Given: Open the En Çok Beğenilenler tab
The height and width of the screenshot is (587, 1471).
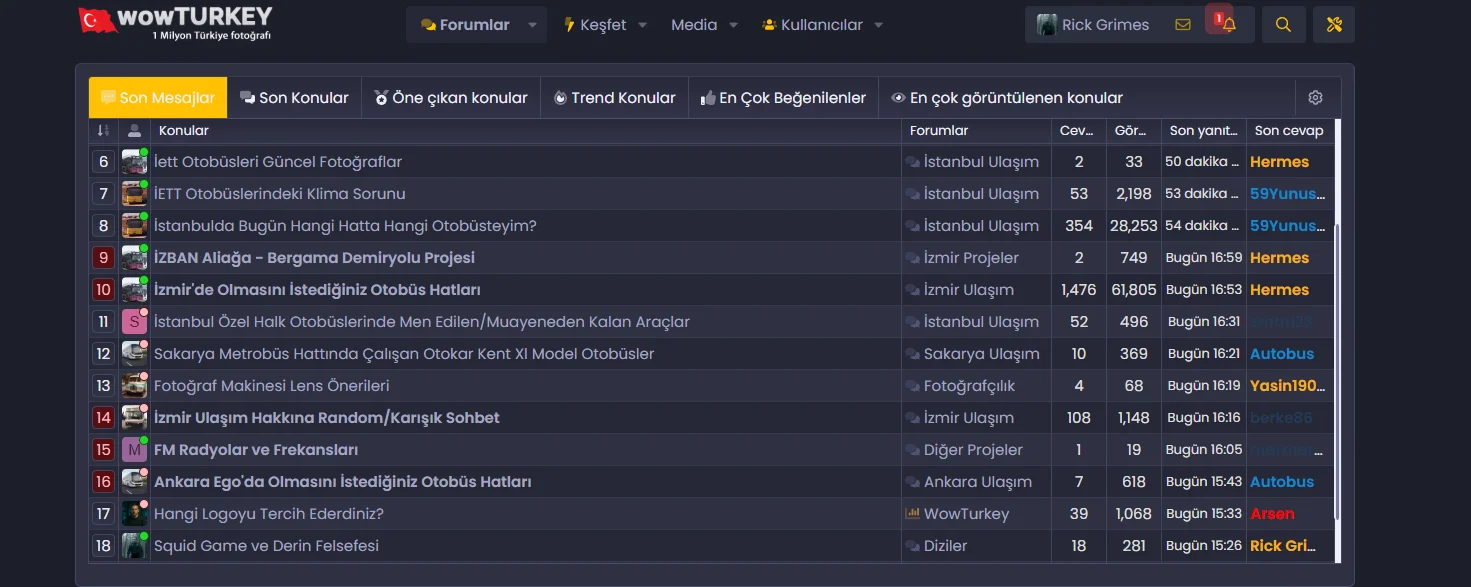Looking at the screenshot, I should pyautogui.click(x=785, y=97).
